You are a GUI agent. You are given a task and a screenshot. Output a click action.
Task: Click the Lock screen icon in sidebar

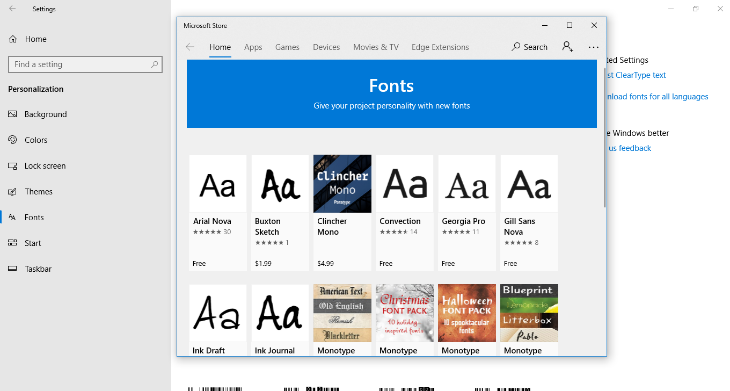click(13, 166)
